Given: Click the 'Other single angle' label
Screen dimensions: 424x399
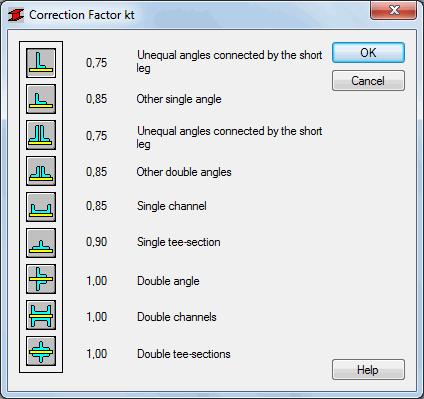Looking at the screenshot, I should (179, 99).
